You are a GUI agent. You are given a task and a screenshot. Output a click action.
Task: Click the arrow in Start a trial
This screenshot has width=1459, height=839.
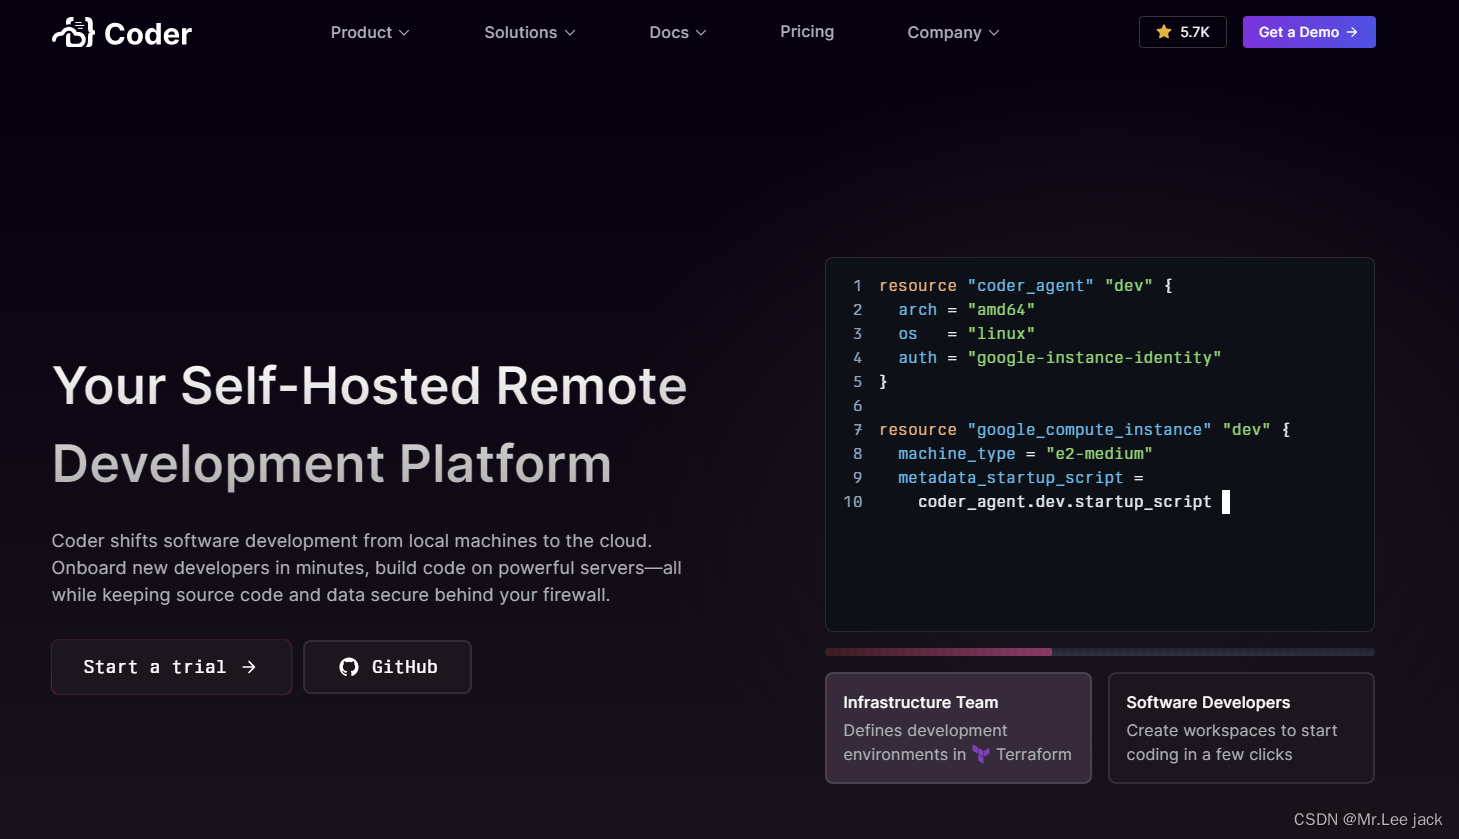(x=249, y=667)
